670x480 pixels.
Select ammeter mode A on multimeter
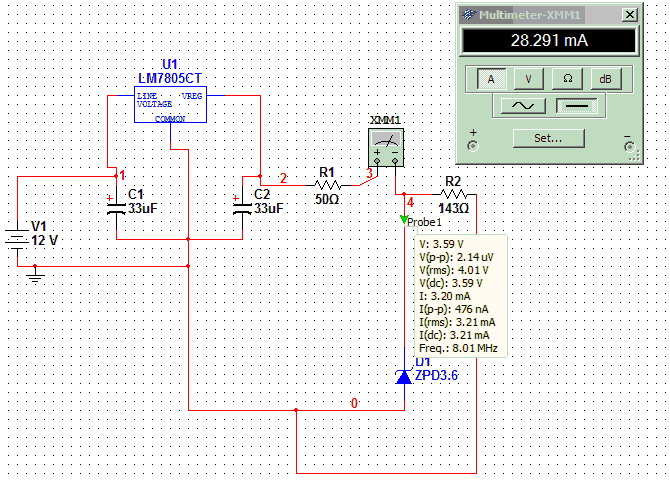pyautogui.click(x=491, y=79)
